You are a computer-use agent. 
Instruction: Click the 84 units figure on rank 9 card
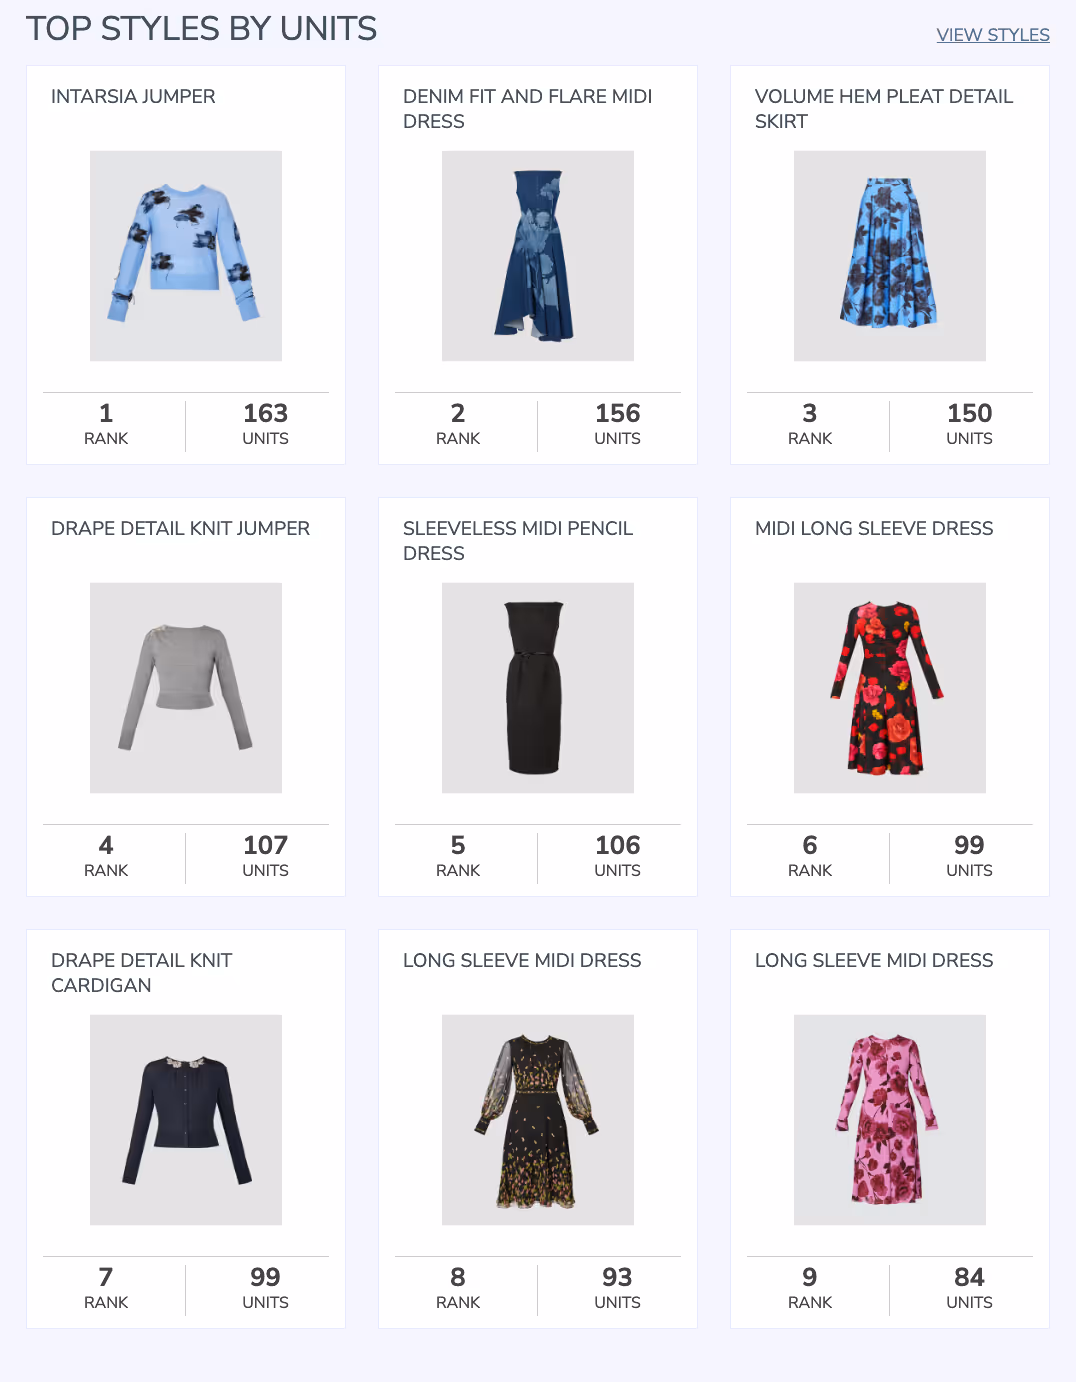pyautogui.click(x=969, y=1277)
